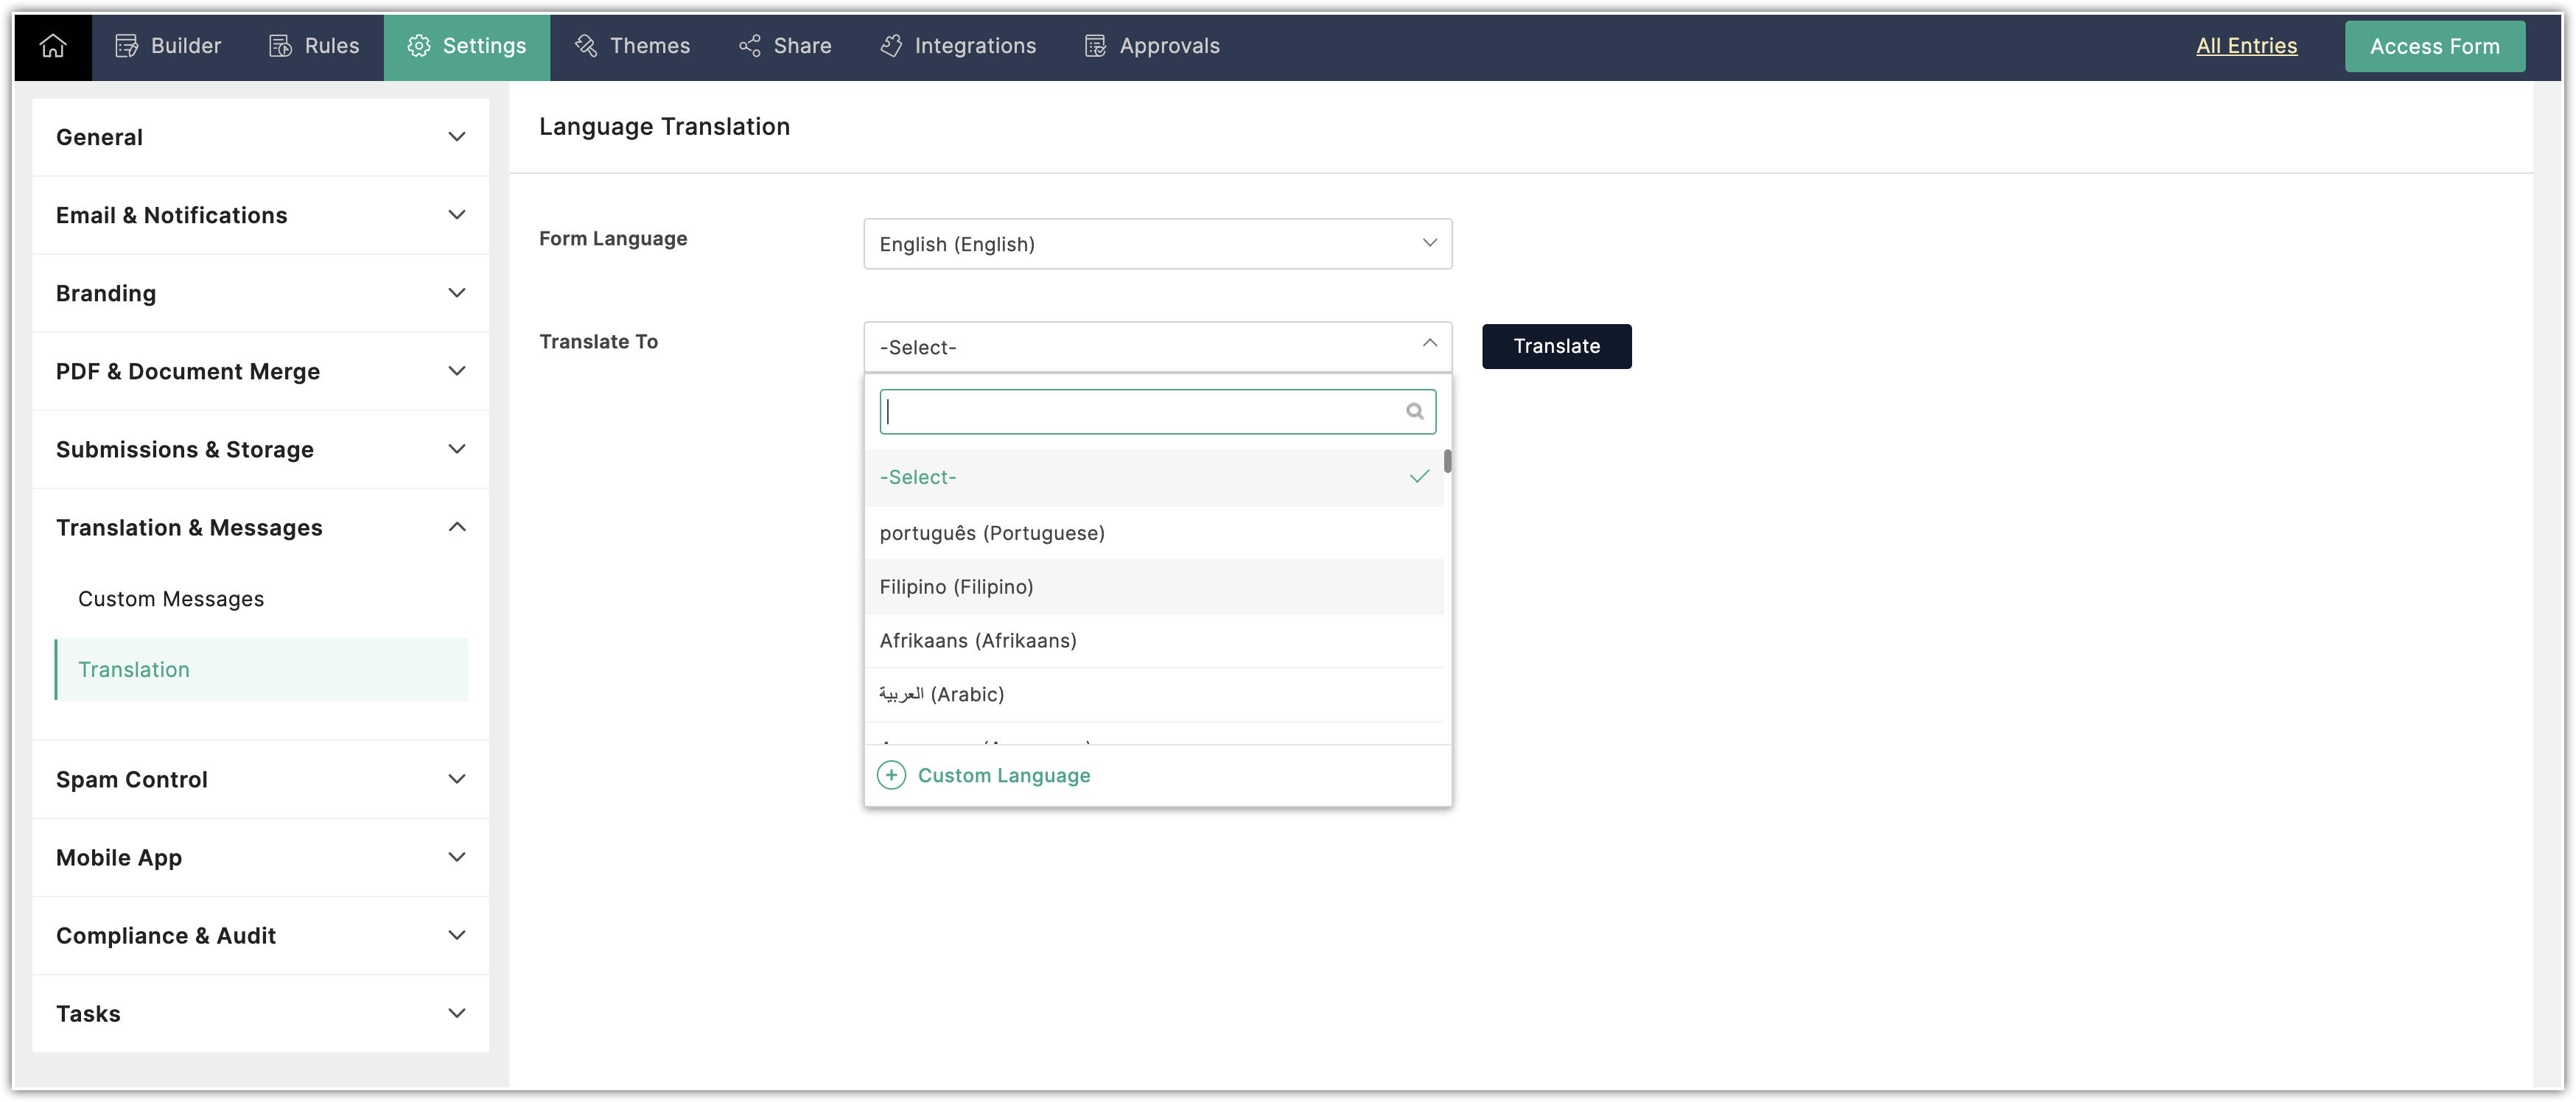Click the Integrations plug icon
The height and width of the screenshot is (1102, 2576).
point(890,46)
